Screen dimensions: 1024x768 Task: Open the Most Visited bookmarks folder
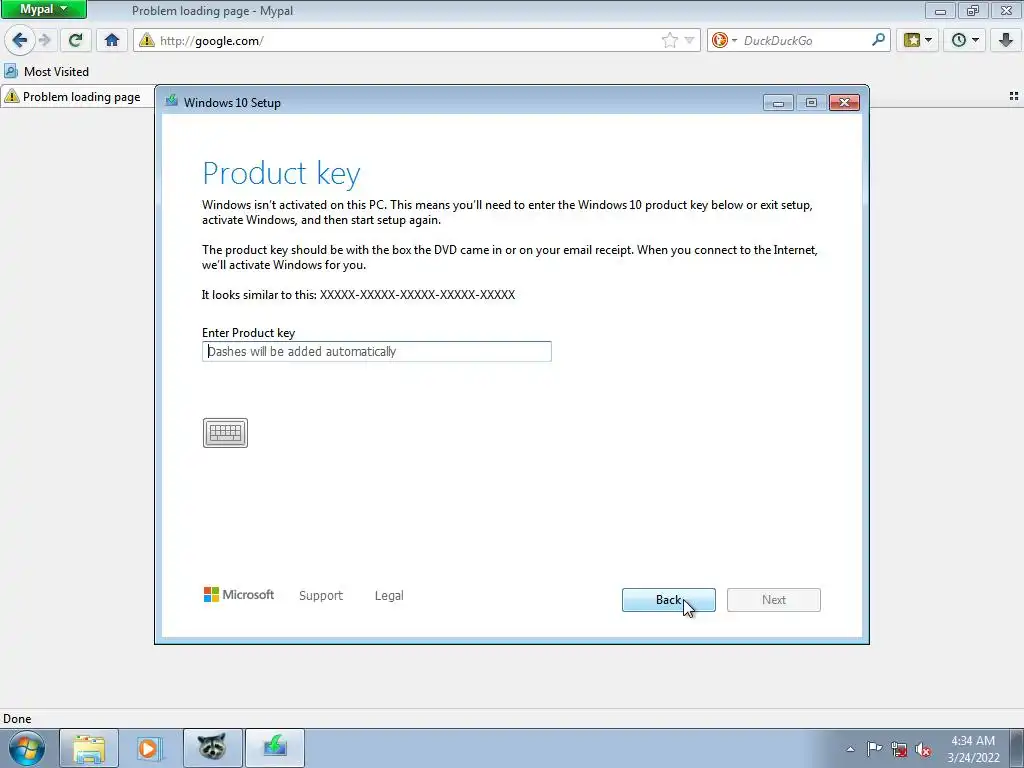[x=46, y=71]
